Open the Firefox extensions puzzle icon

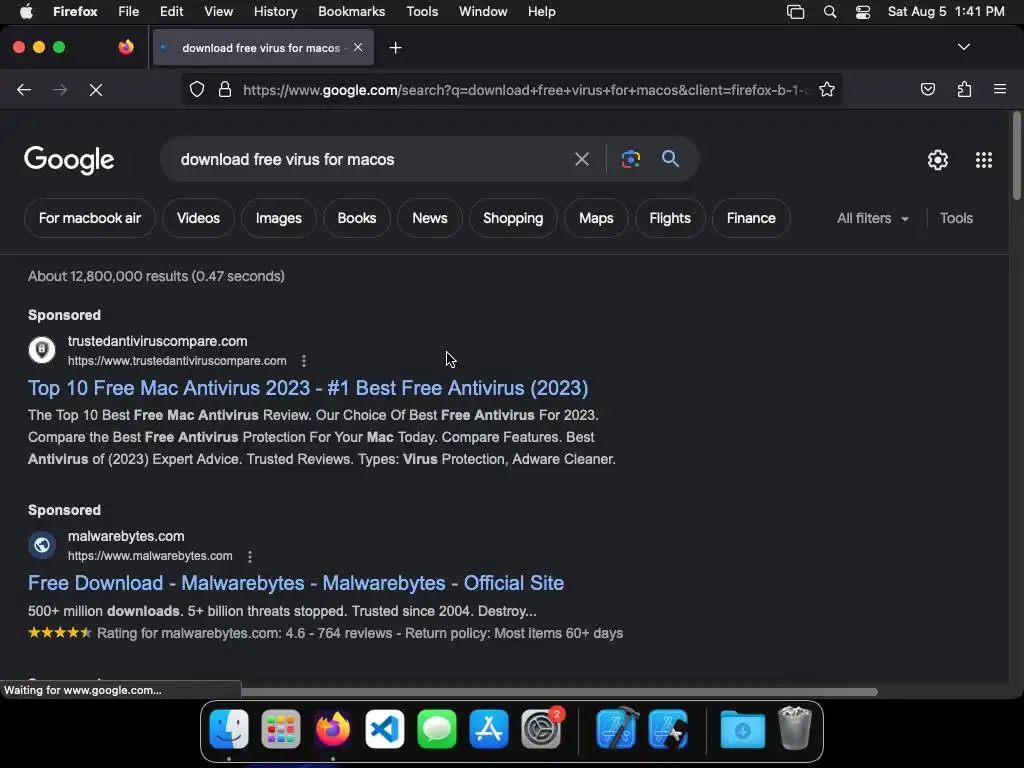[x=964, y=89]
